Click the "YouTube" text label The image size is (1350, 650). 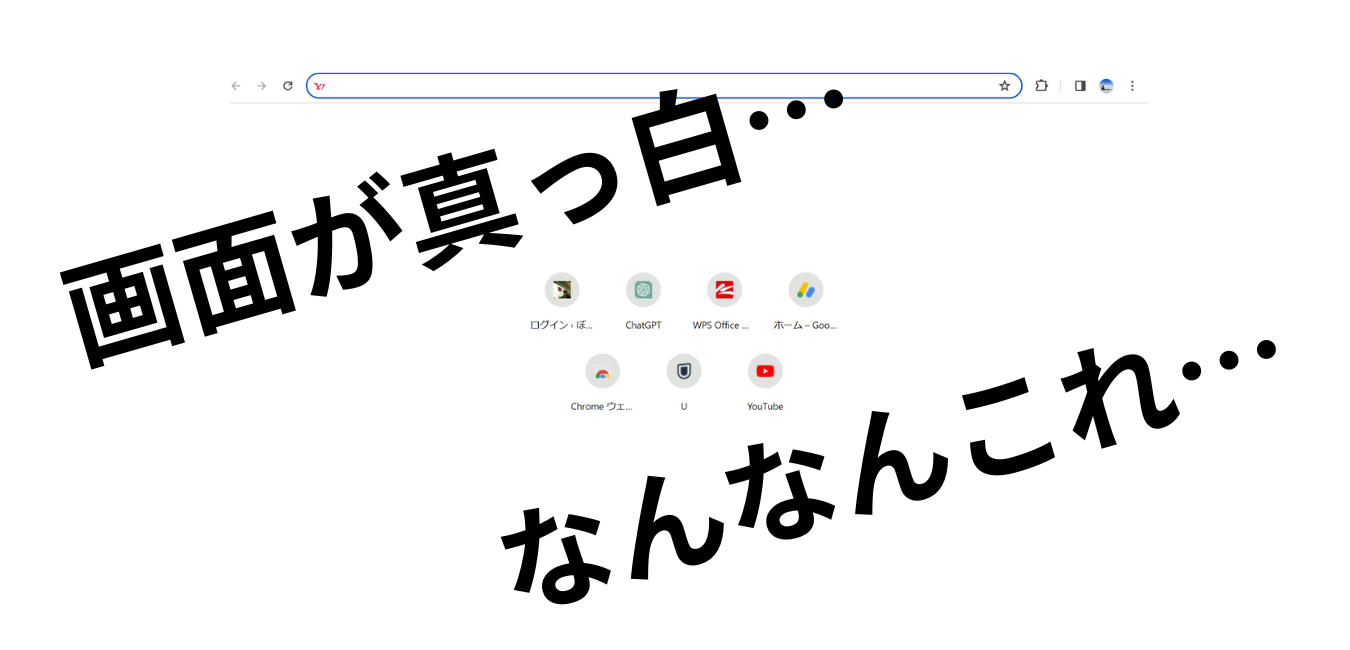click(x=765, y=407)
